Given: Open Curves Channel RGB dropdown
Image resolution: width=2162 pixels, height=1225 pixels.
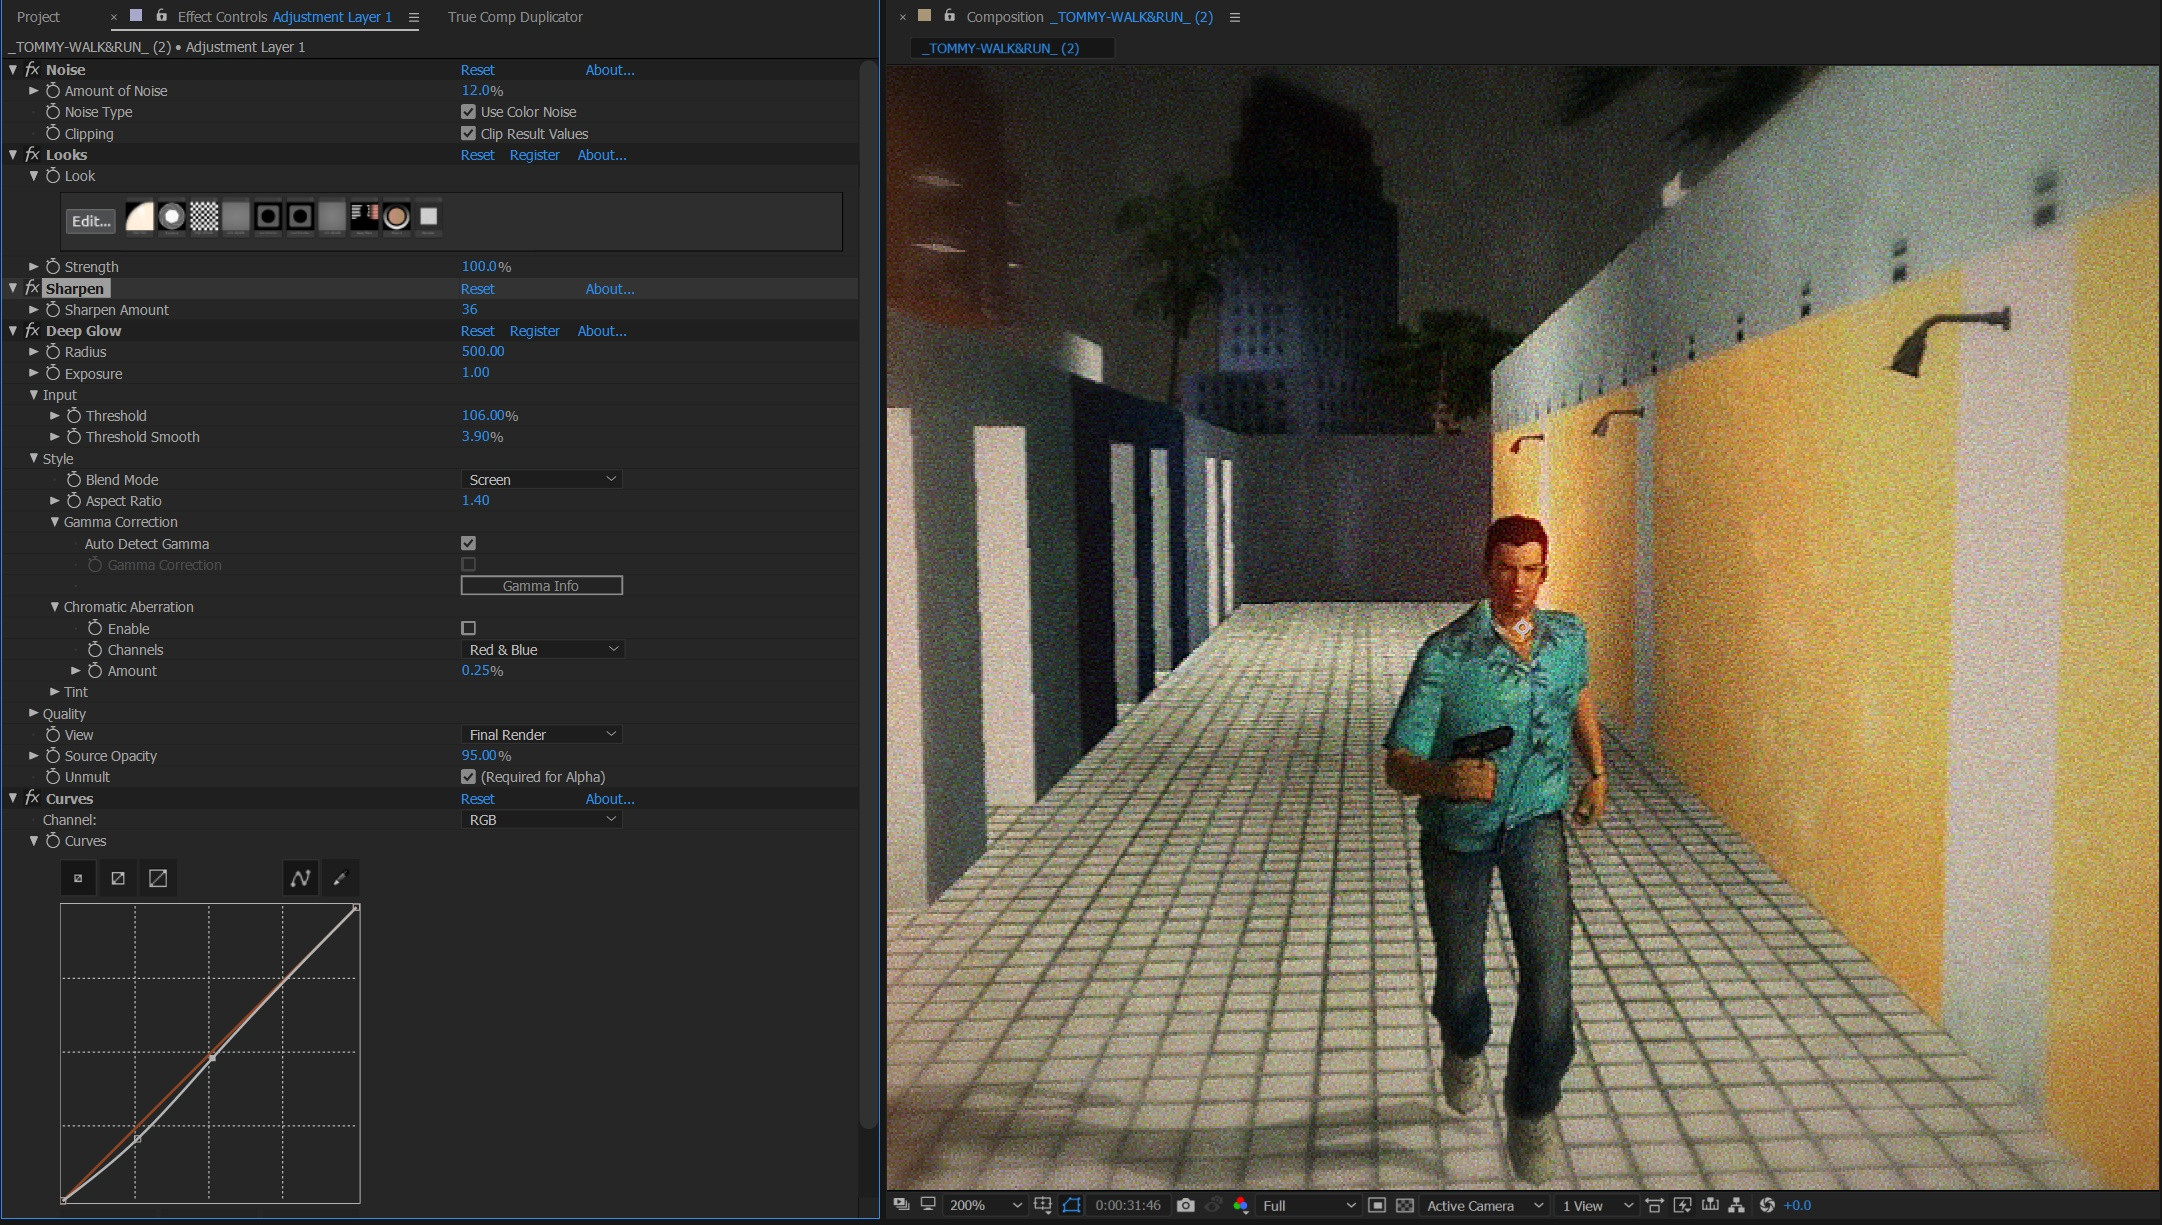Looking at the screenshot, I should 541,820.
